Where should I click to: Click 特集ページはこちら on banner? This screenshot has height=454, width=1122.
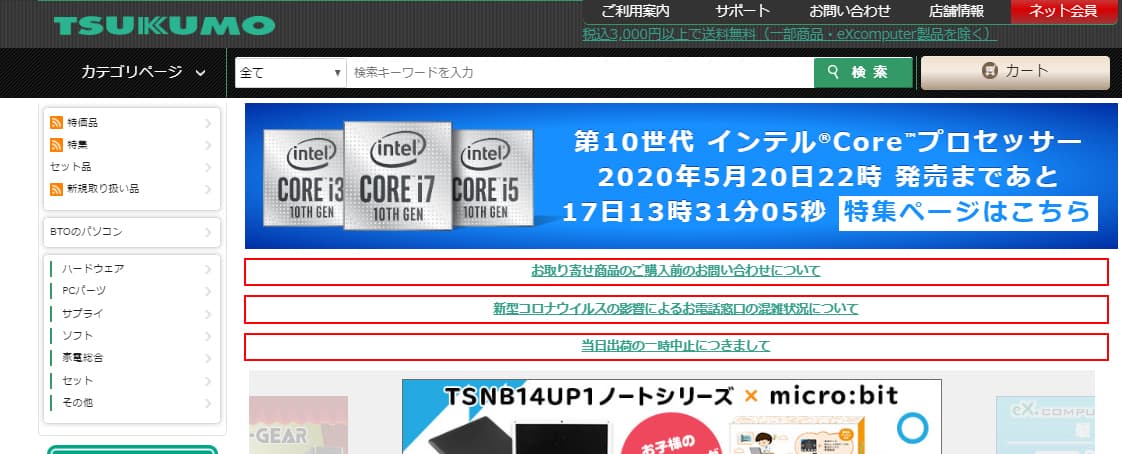pos(968,213)
